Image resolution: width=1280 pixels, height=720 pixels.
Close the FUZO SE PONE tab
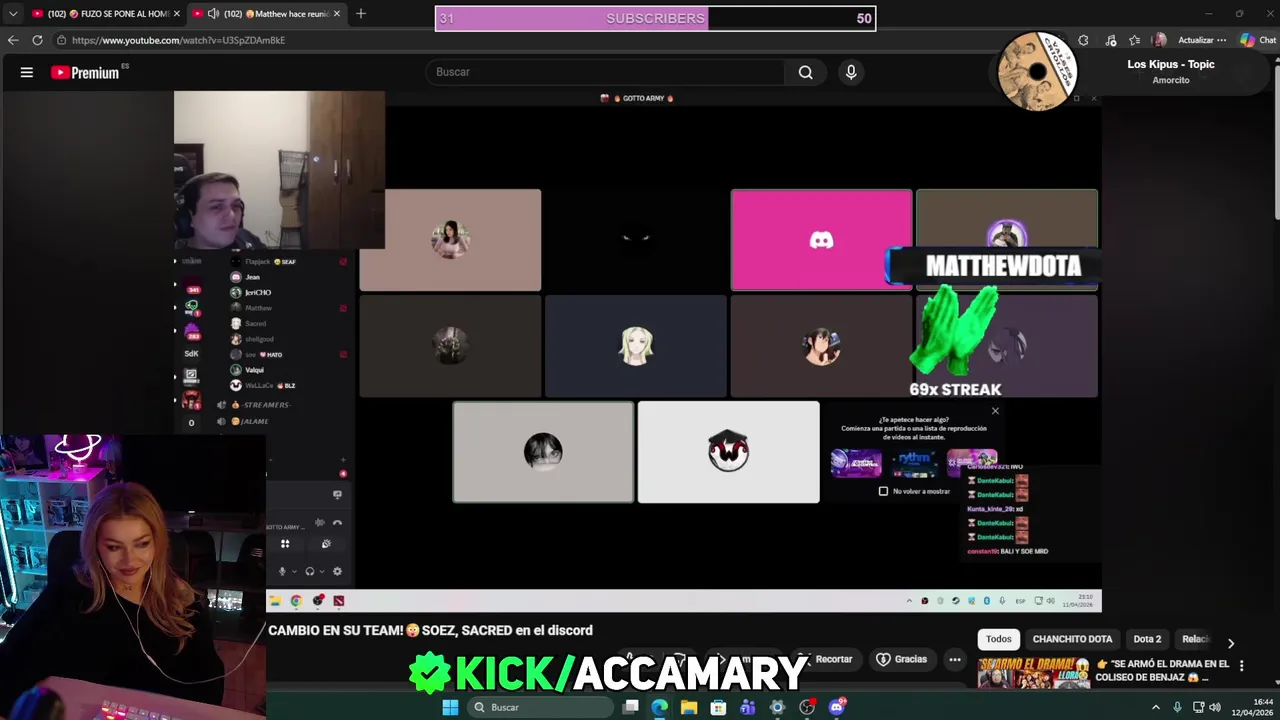[x=177, y=14]
